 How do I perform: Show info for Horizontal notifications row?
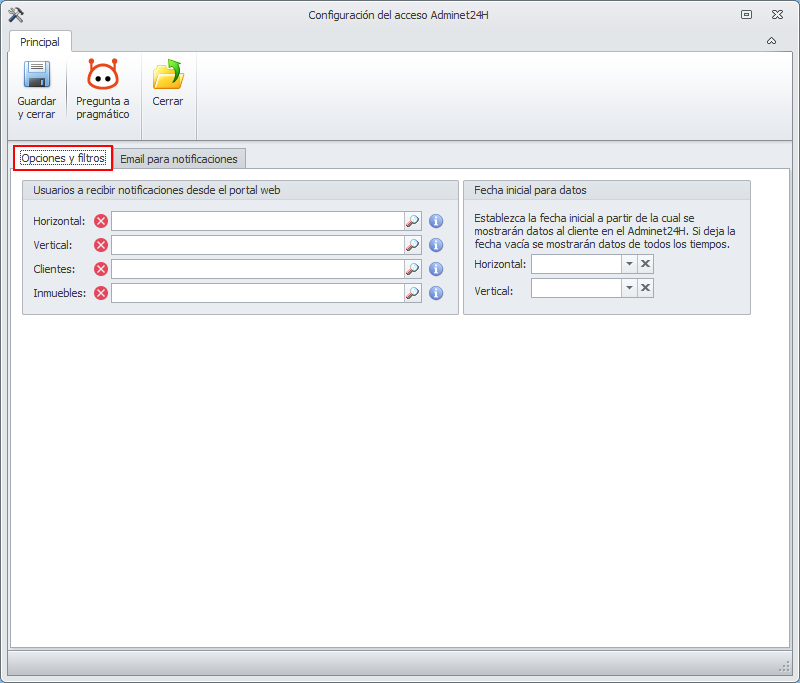click(x=436, y=221)
